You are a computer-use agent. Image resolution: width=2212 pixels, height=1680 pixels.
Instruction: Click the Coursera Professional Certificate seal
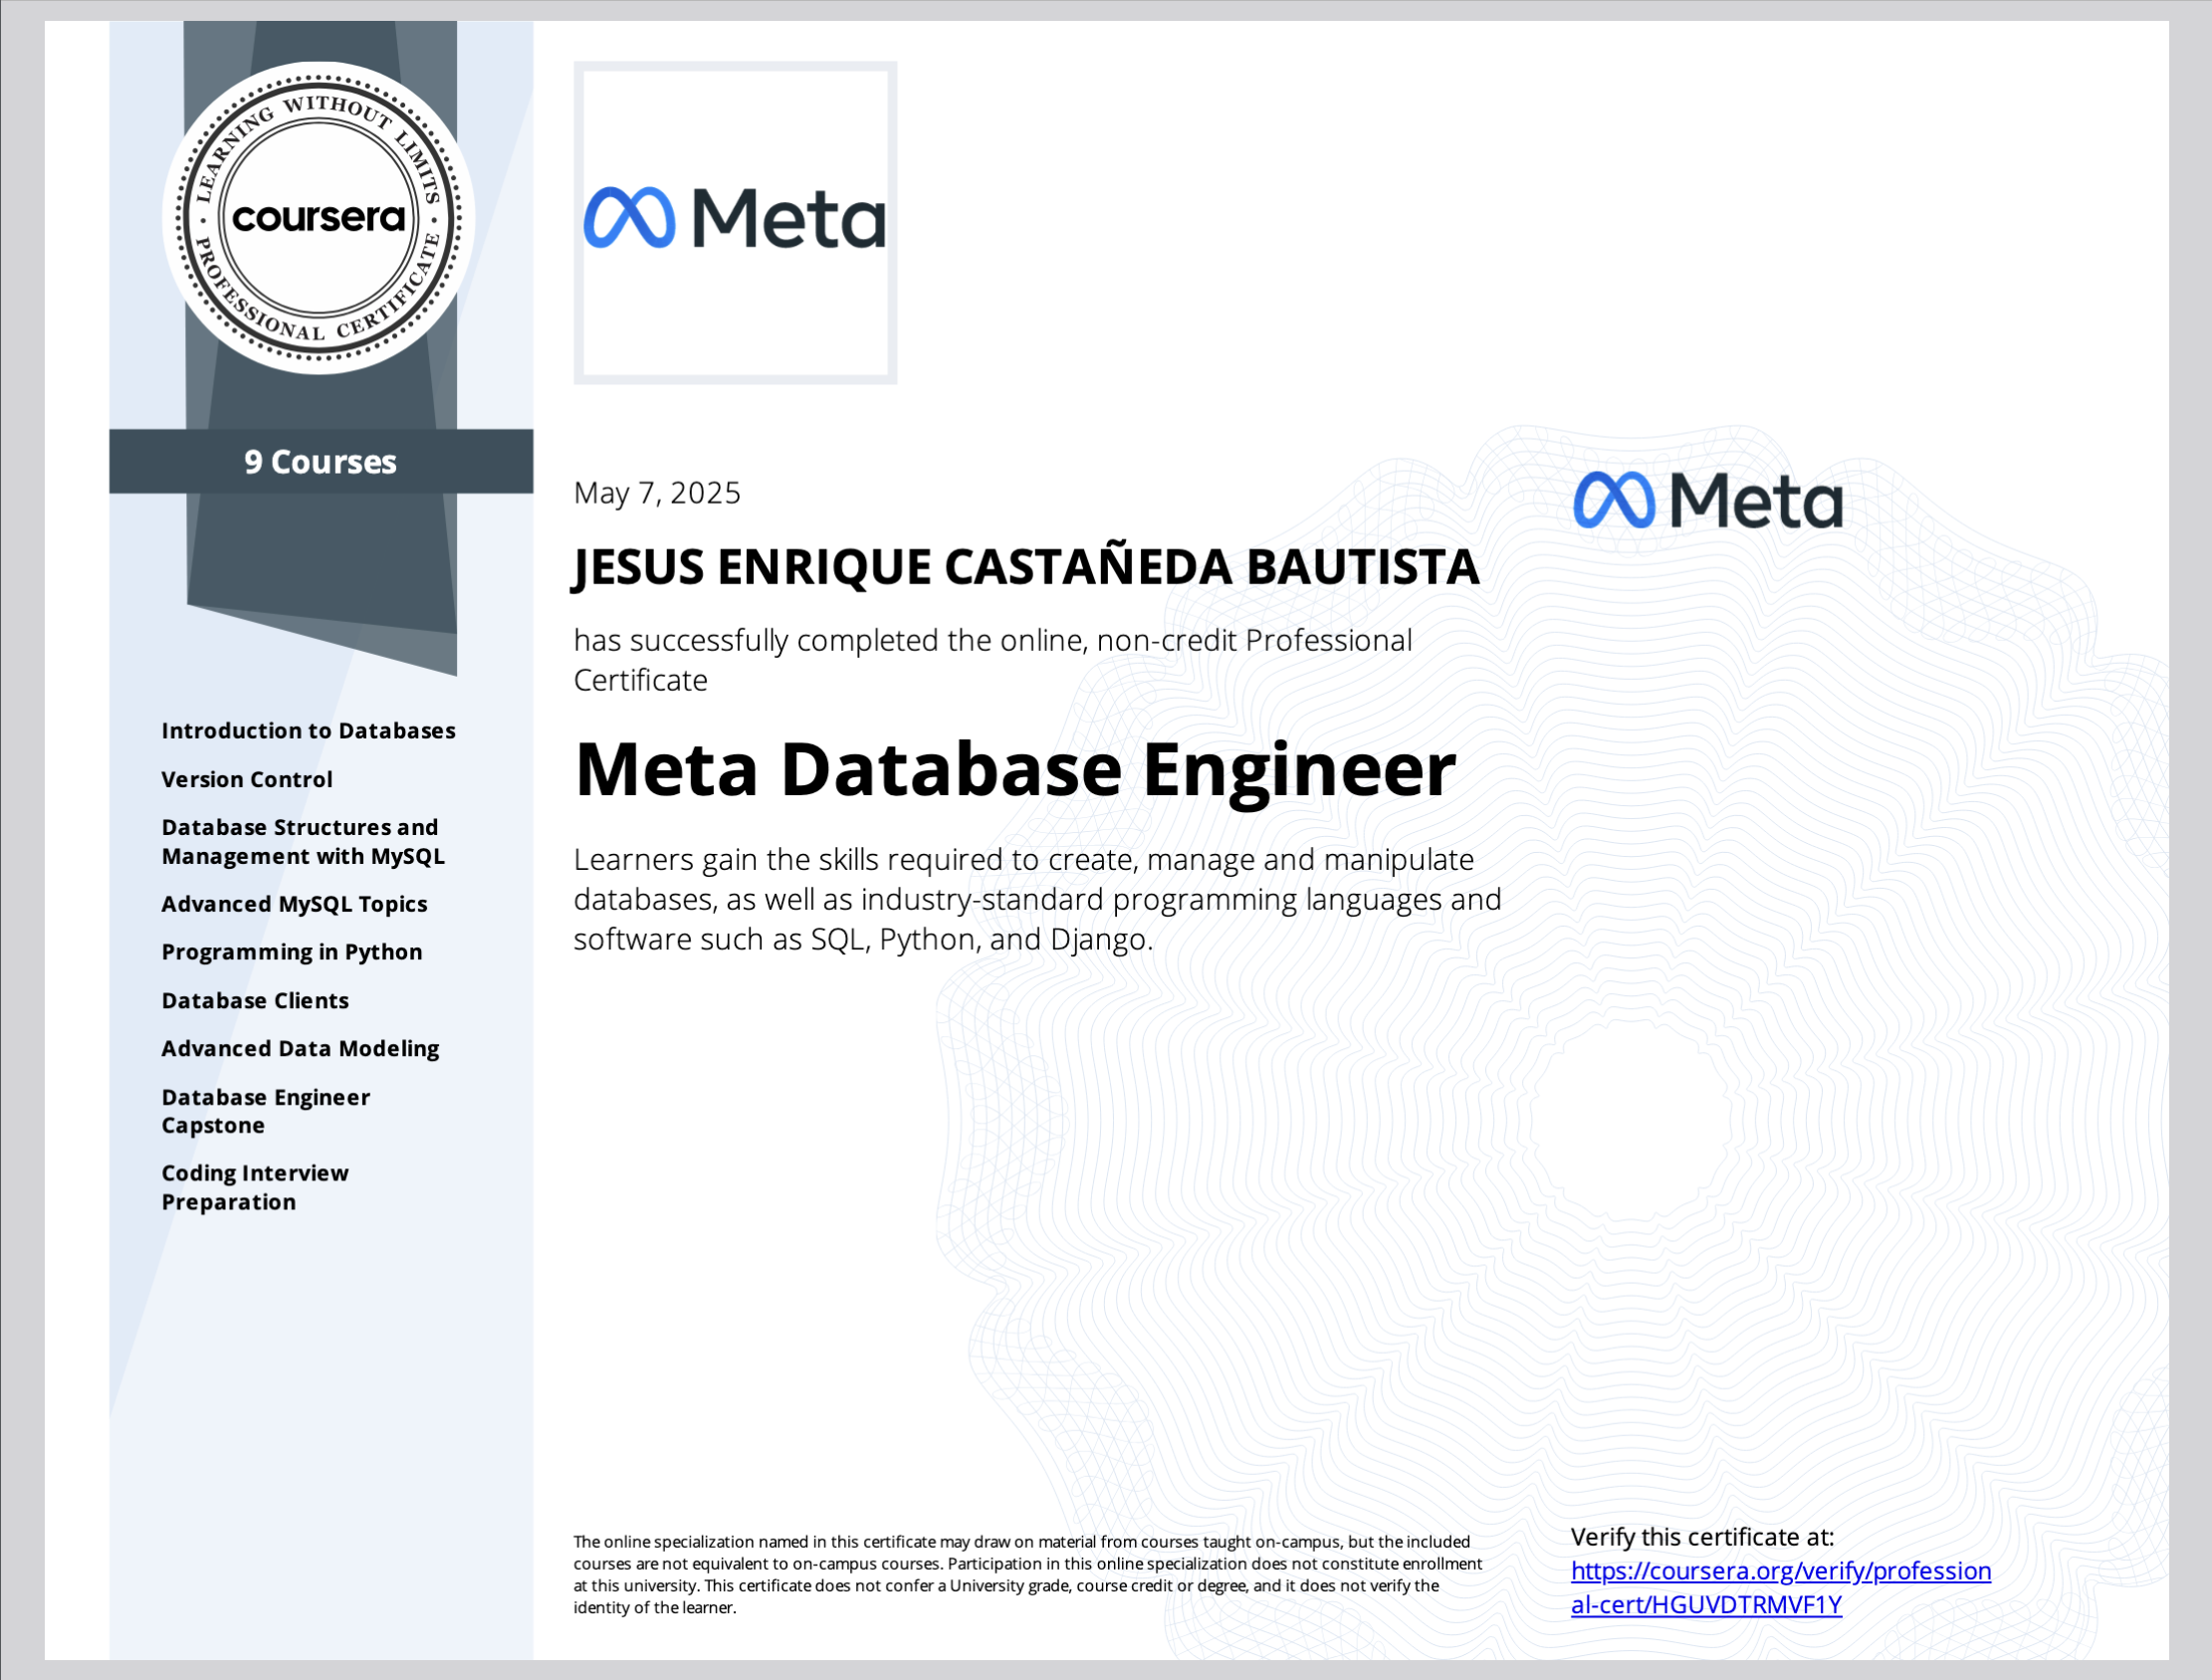pyautogui.click(x=318, y=218)
